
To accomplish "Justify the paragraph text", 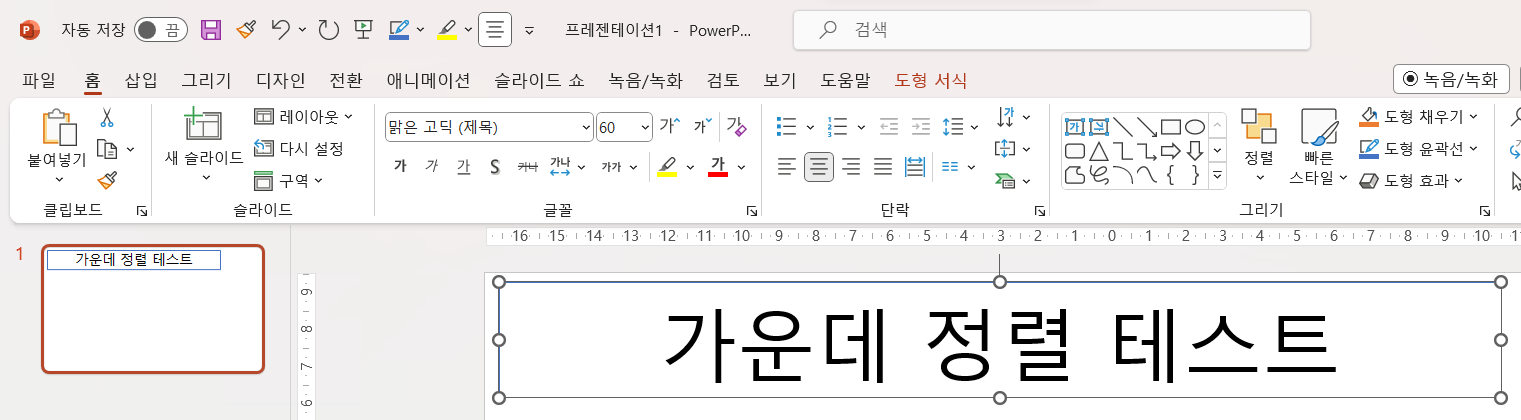I will coord(883,166).
